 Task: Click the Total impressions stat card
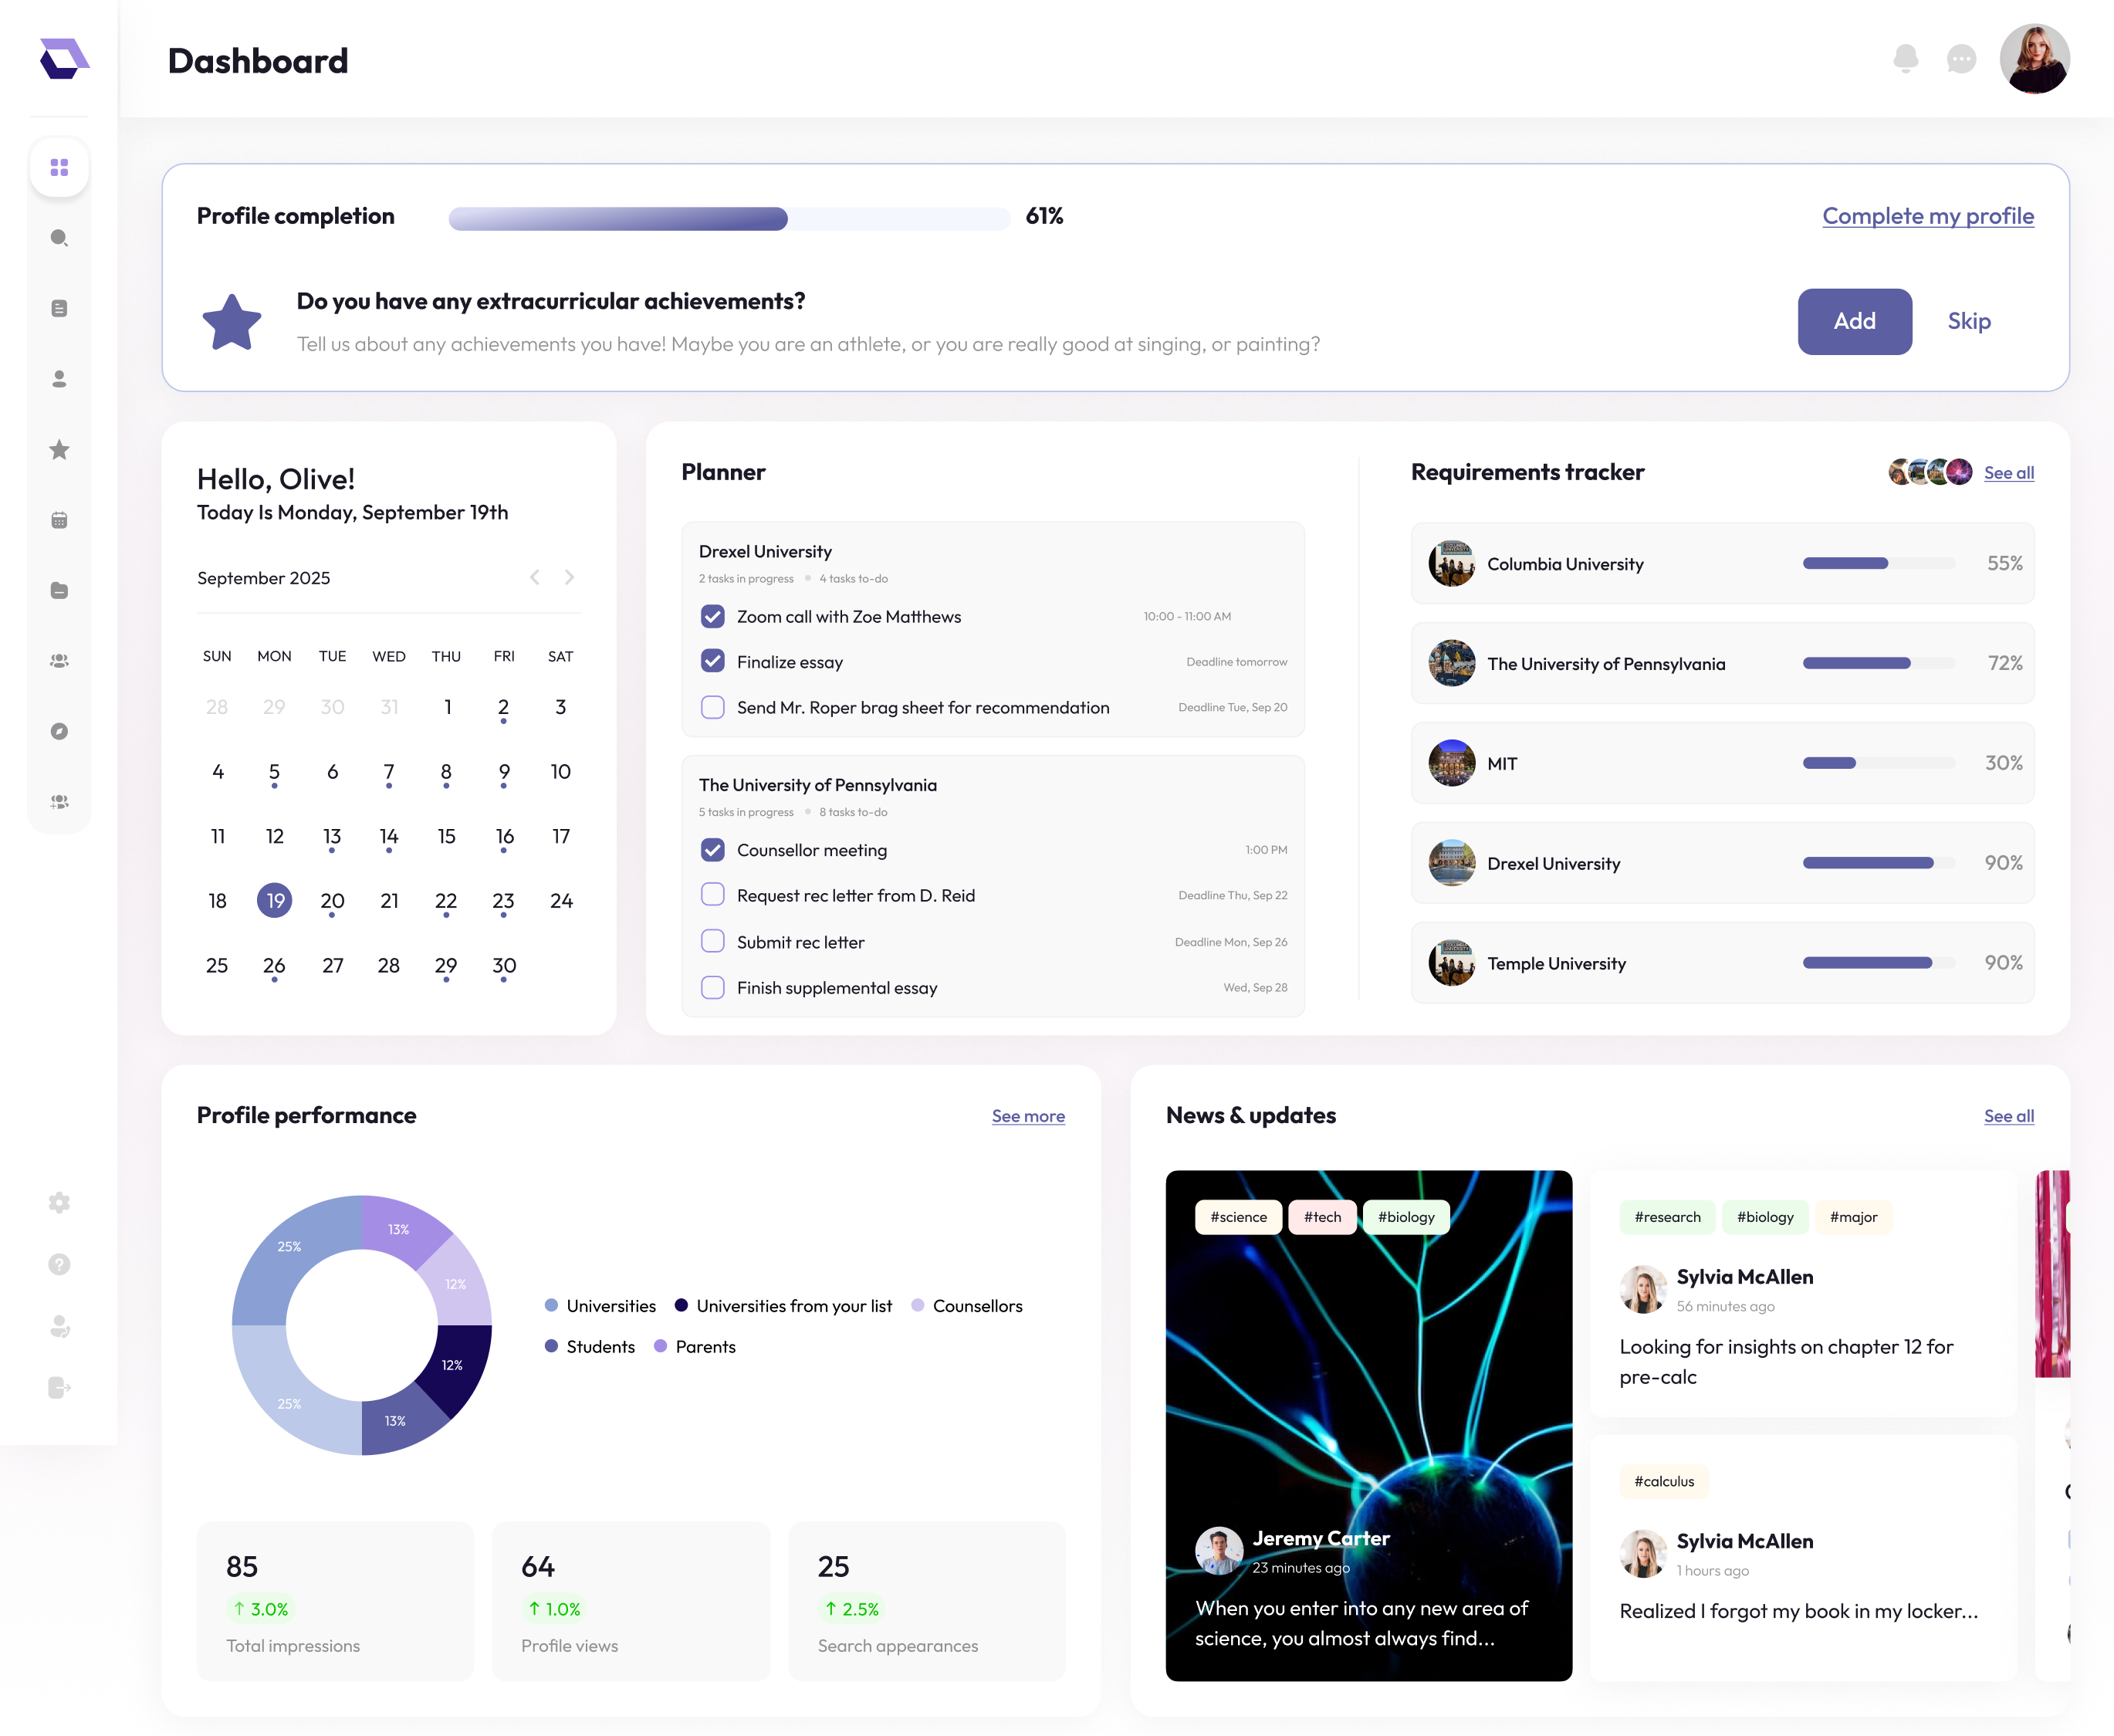[335, 1601]
